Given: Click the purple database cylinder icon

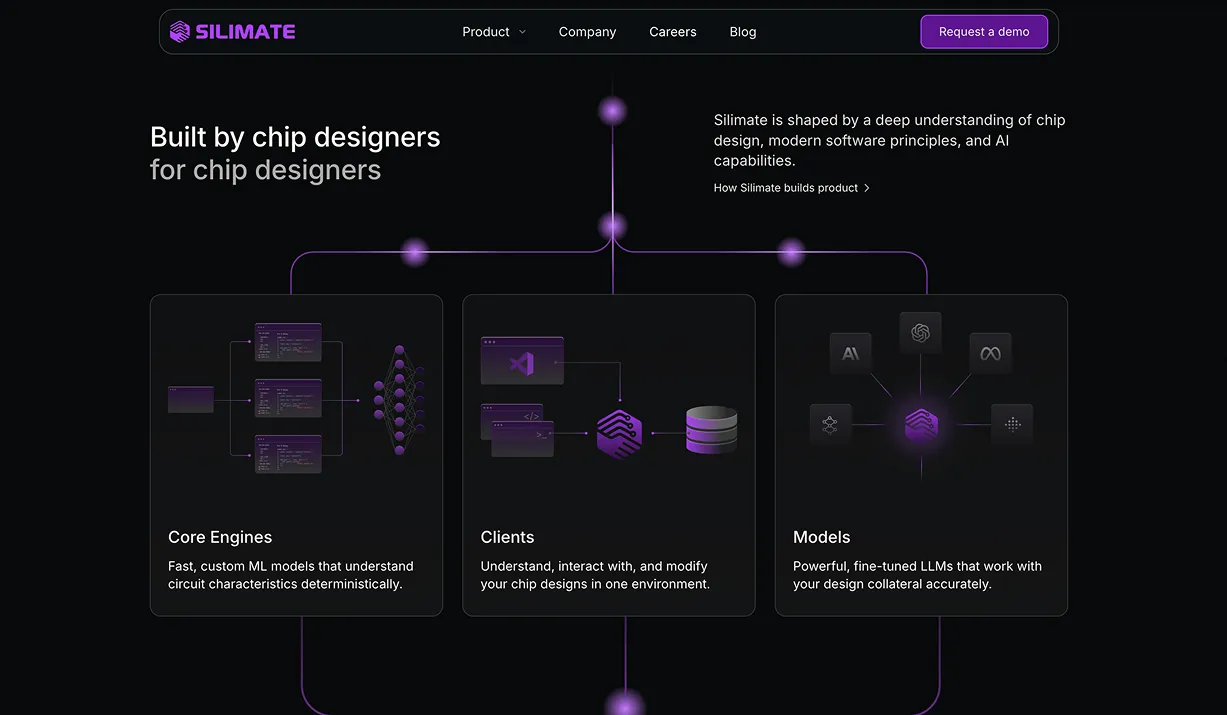Looking at the screenshot, I should point(711,430).
